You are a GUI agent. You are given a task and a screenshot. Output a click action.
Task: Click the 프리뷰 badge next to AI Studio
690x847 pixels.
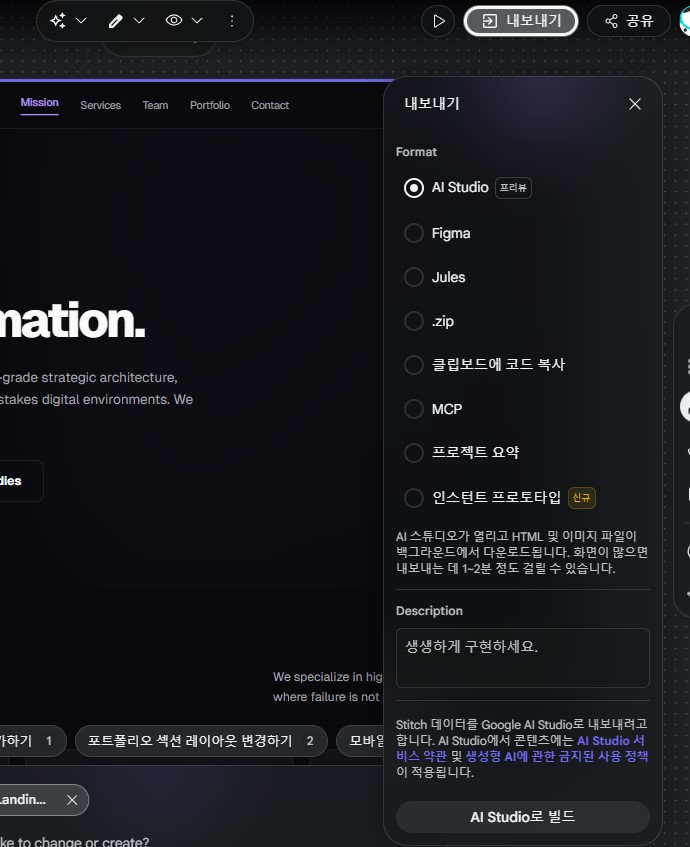pos(513,188)
